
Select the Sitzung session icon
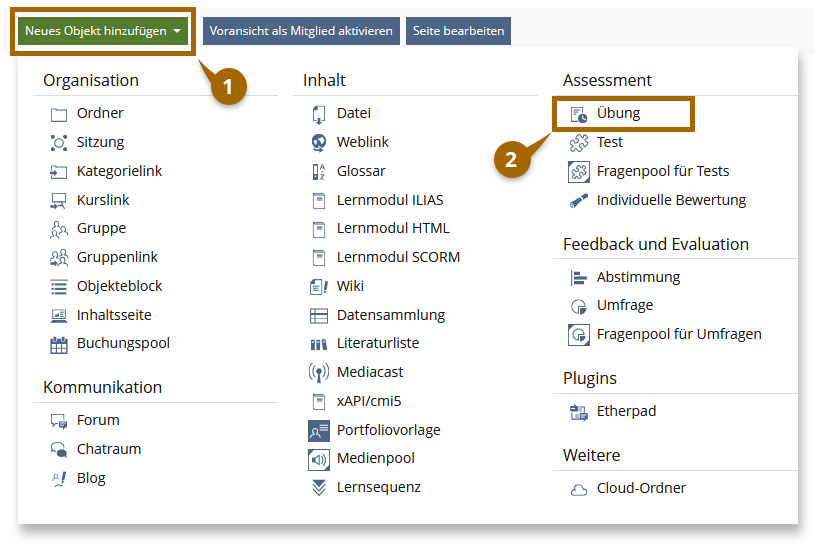click(x=58, y=143)
